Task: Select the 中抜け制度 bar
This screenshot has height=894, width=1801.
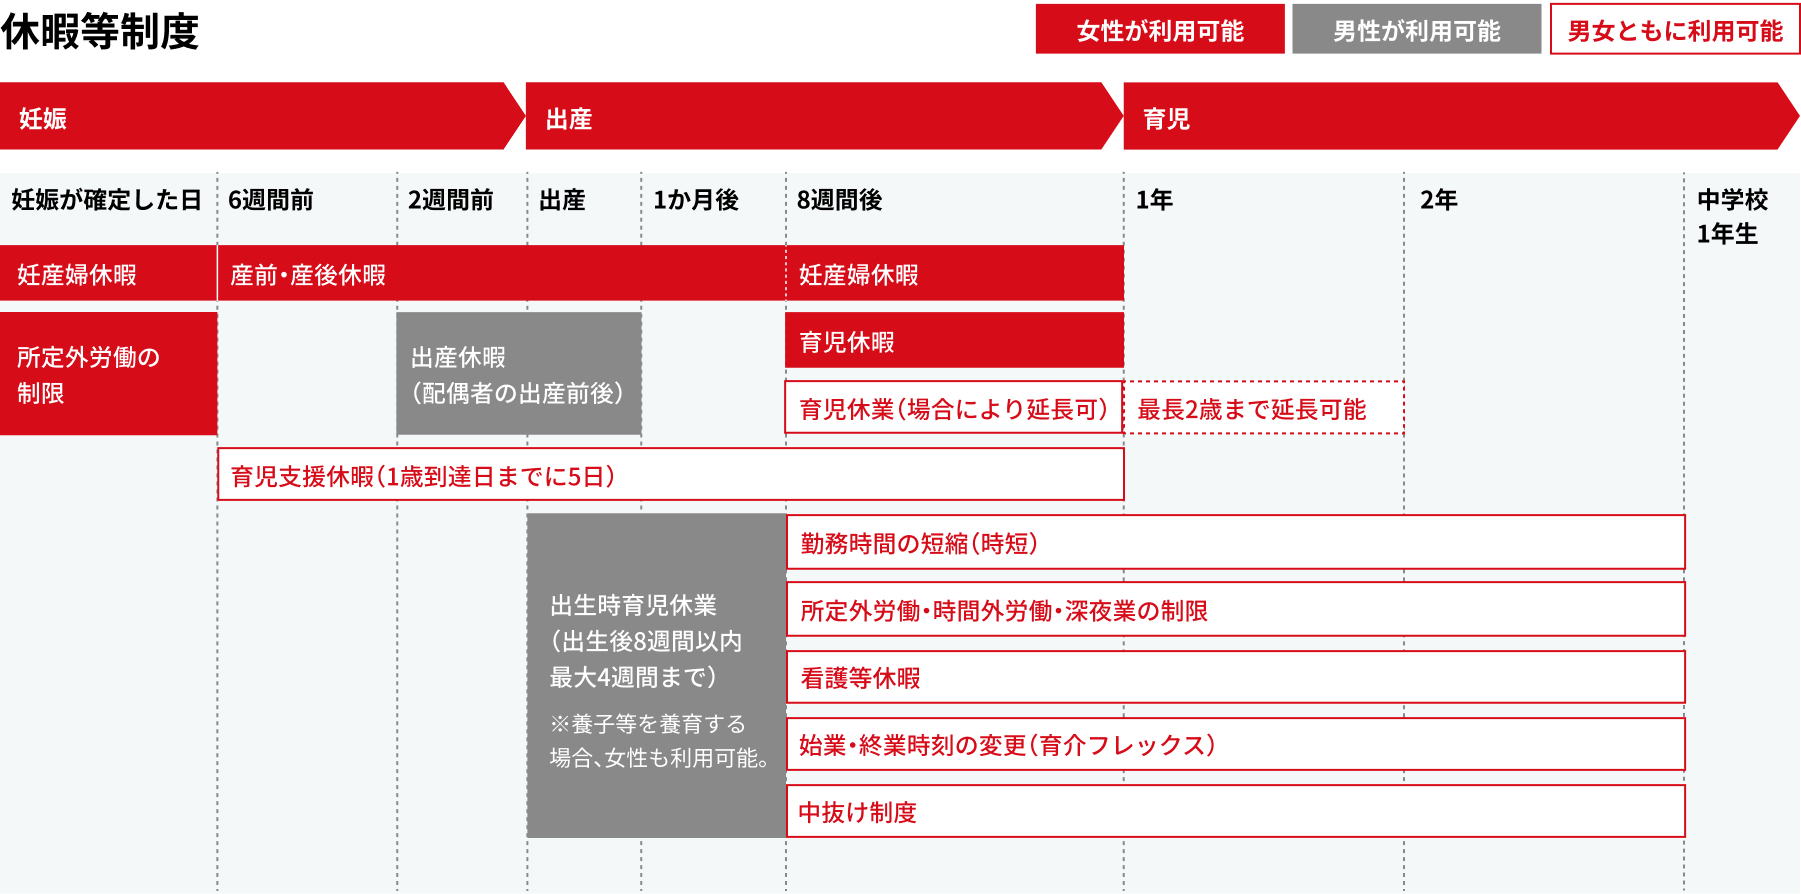Action: pos(1235,811)
